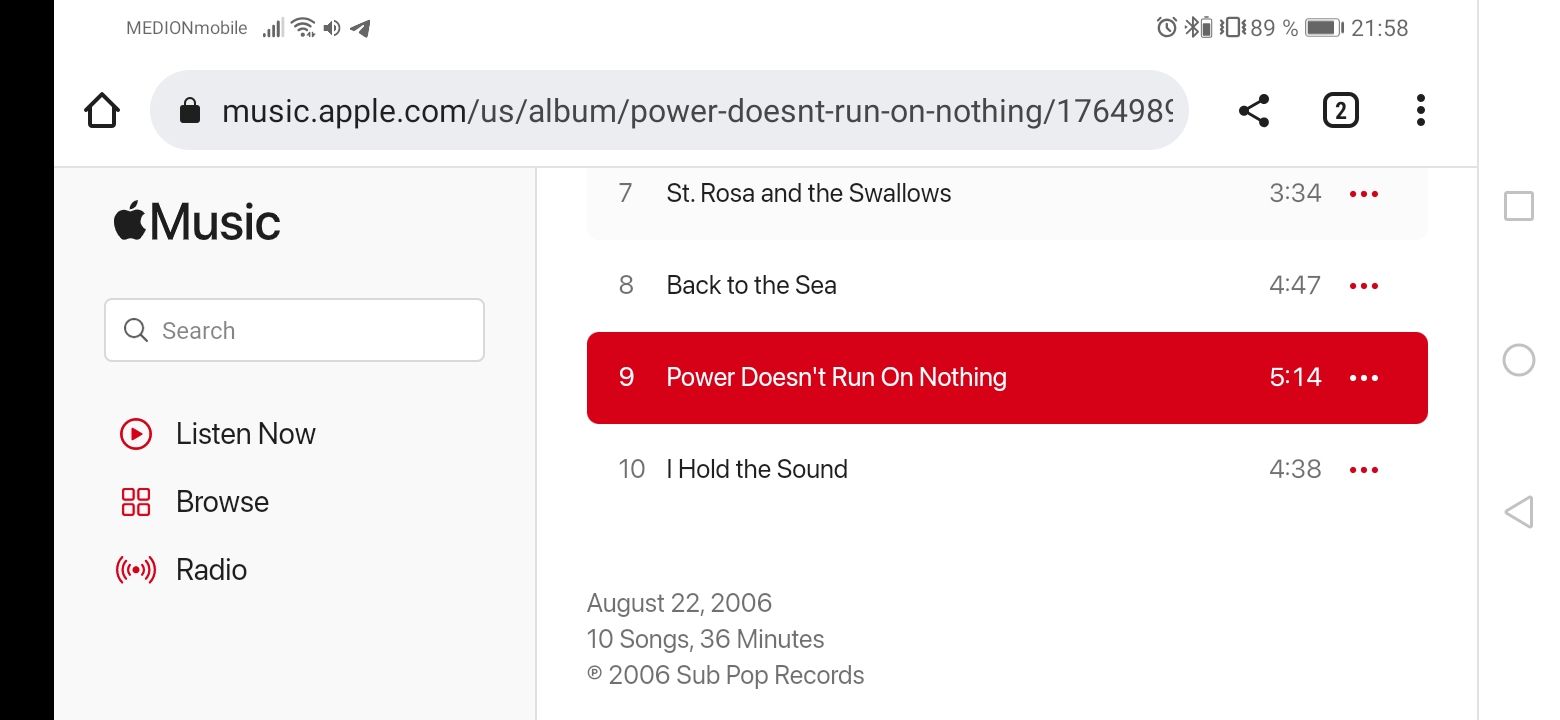
Task: Open more options for I Hold the Sound
Action: pyautogui.click(x=1363, y=470)
